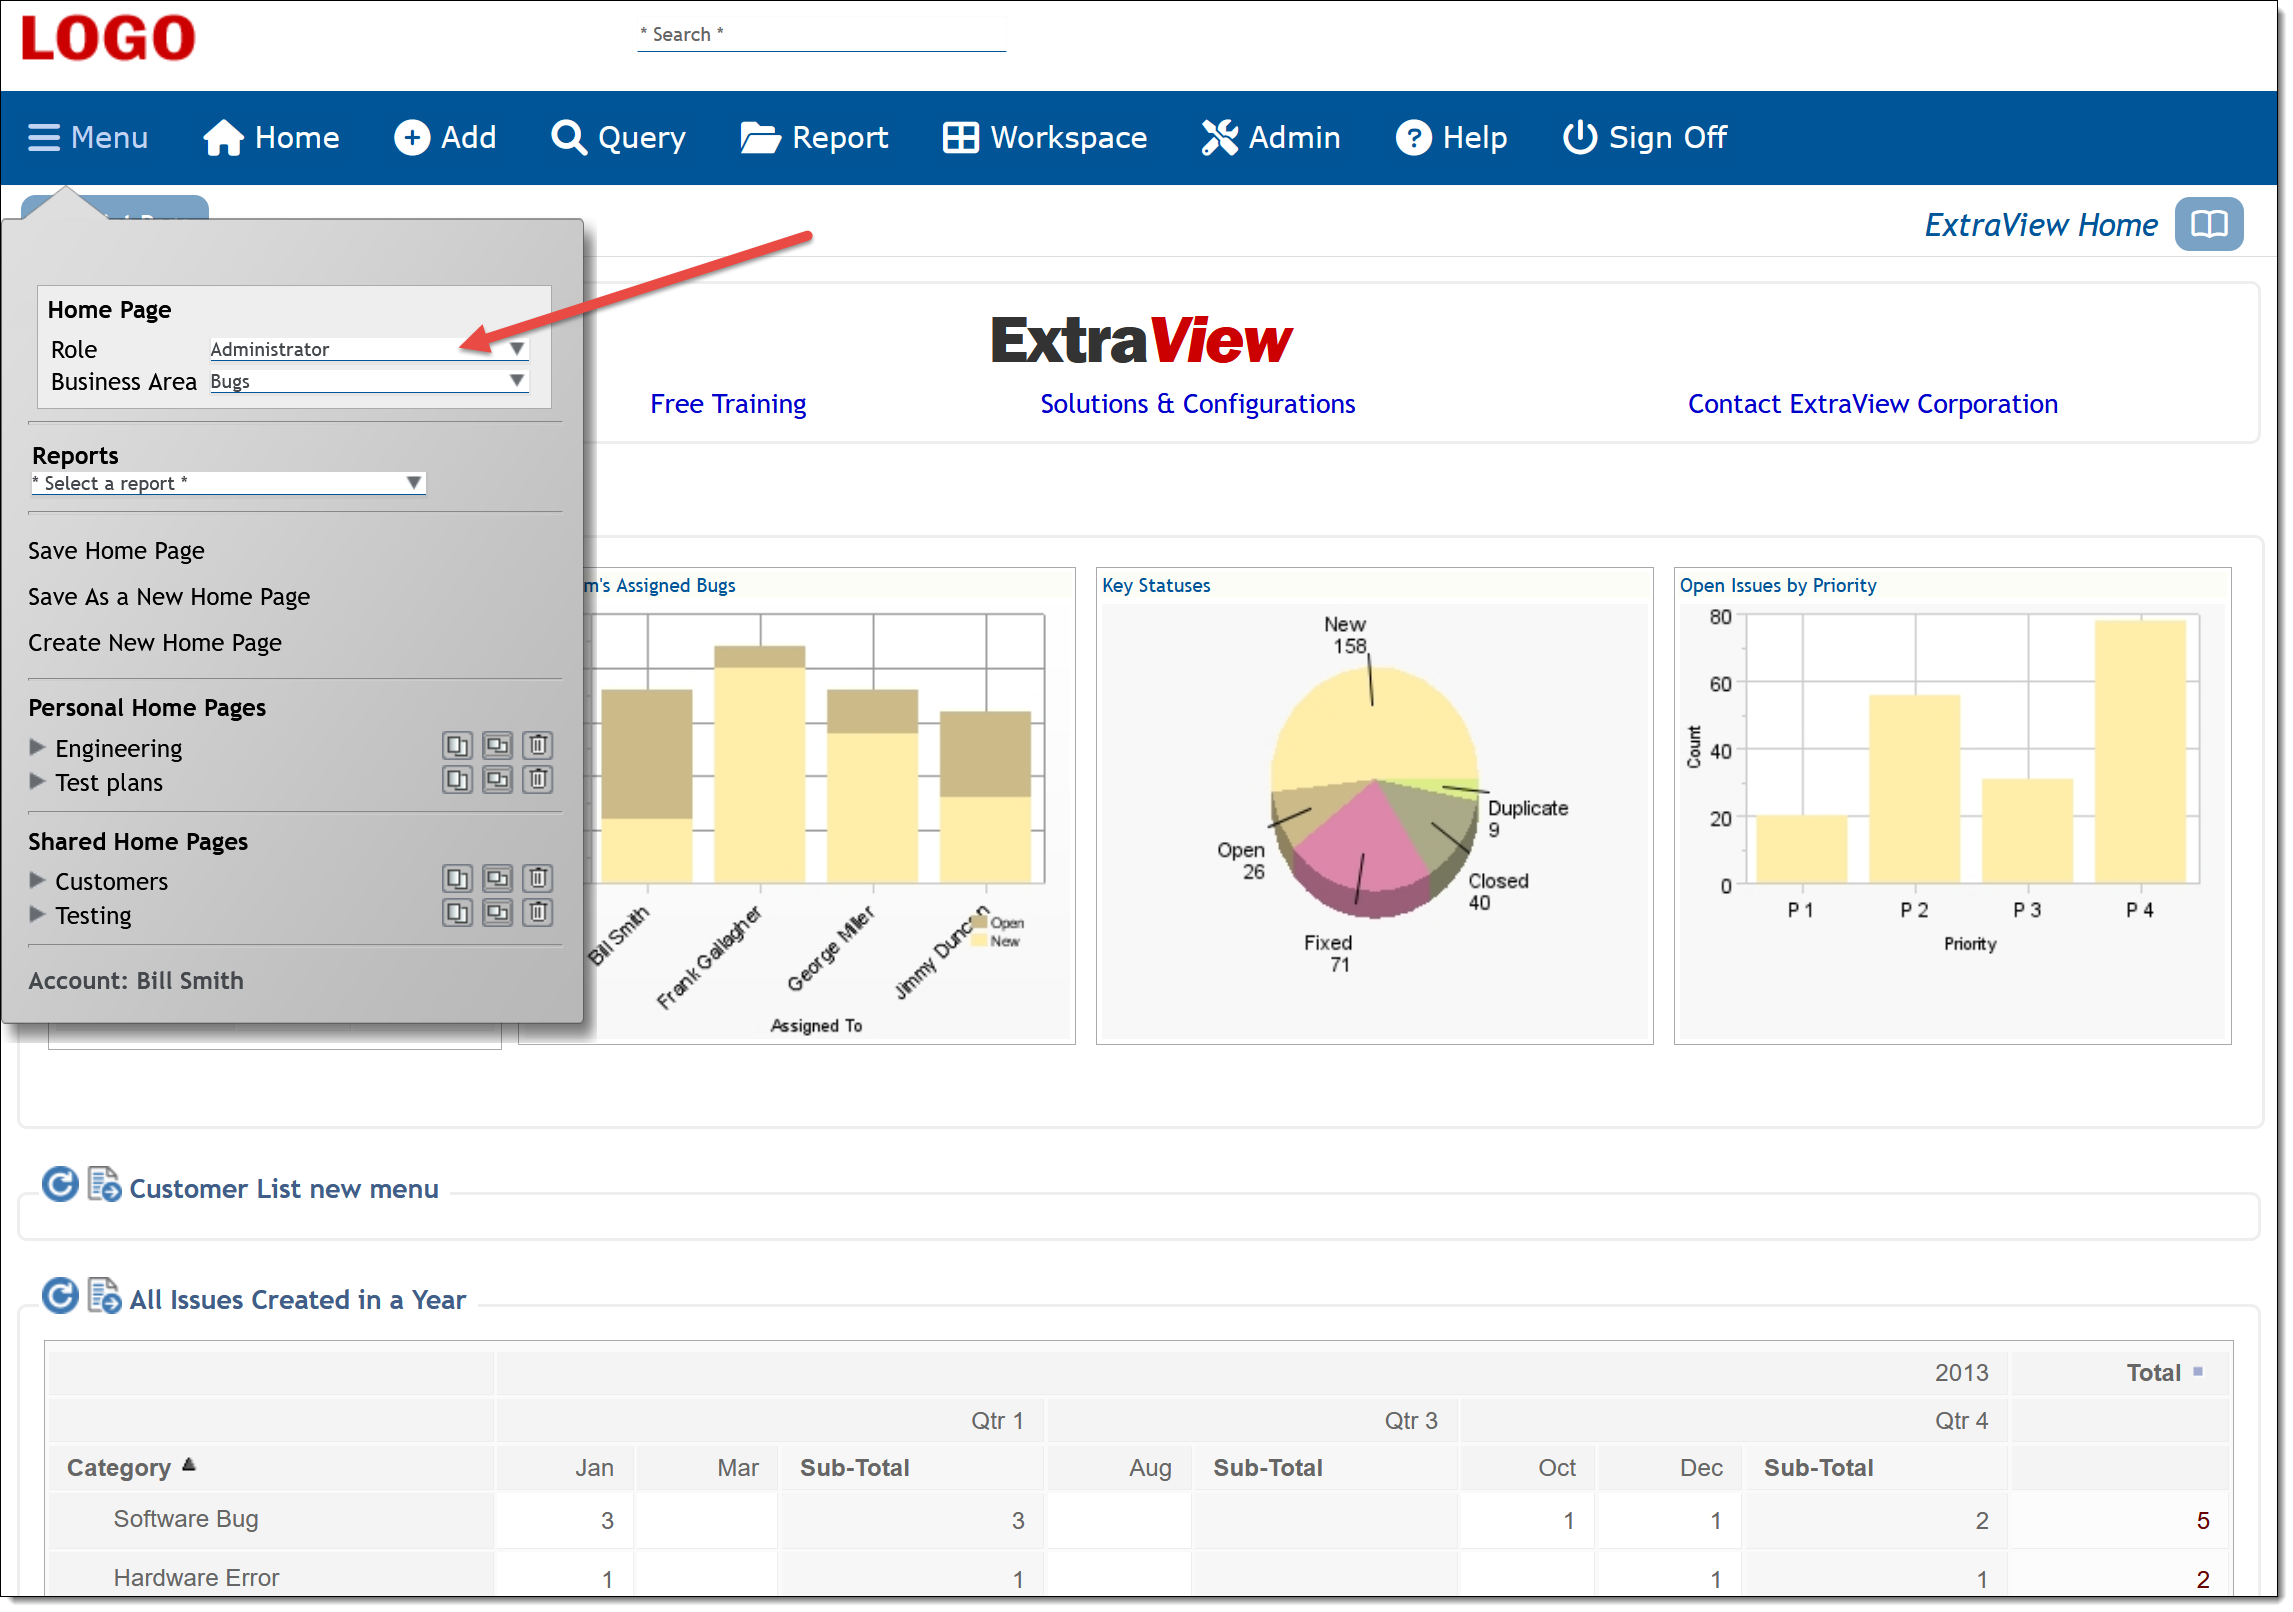Click Open Issues by Priority chart title

[1778, 586]
